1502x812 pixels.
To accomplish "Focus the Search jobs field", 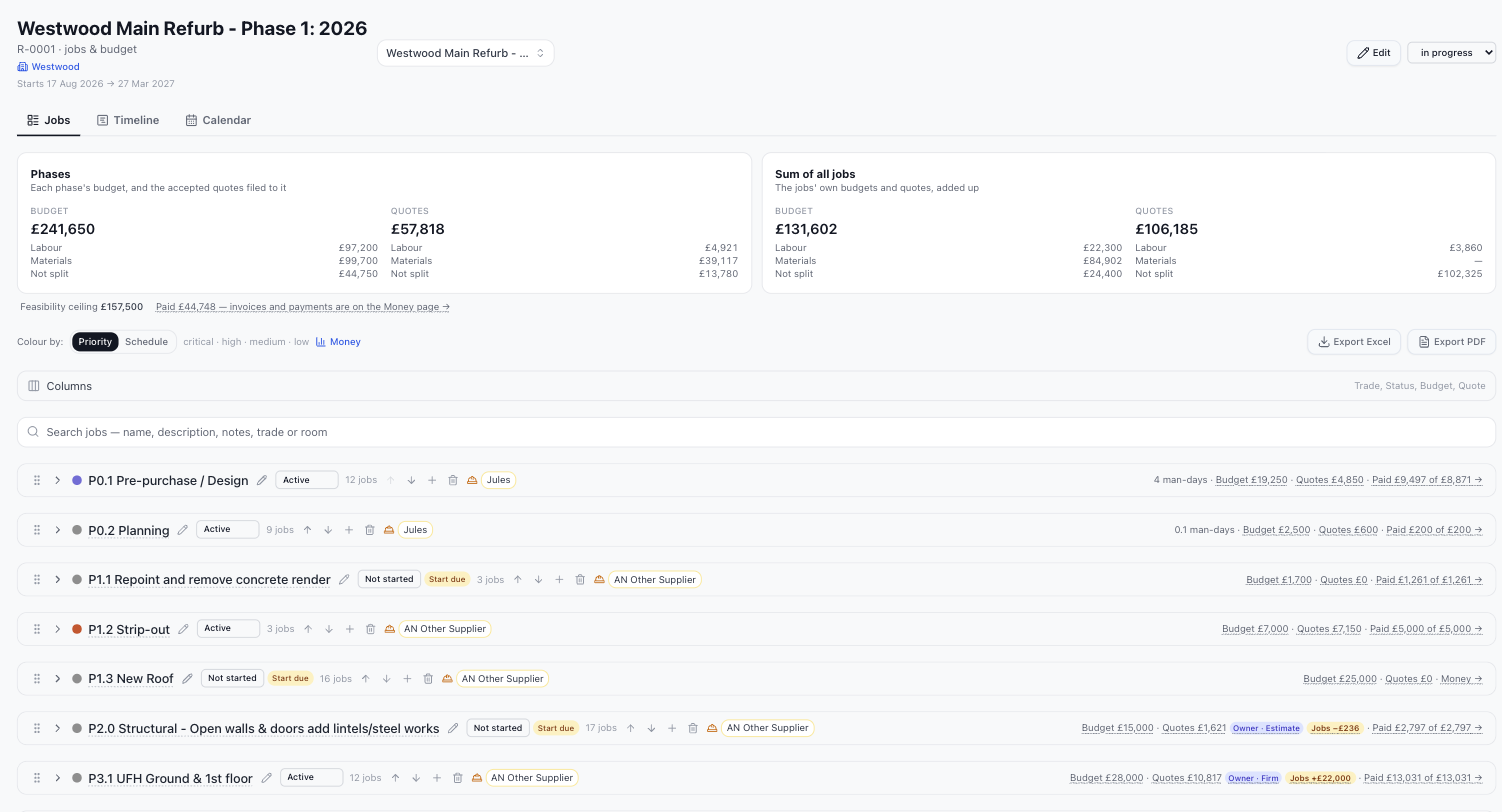I will tap(756, 432).
